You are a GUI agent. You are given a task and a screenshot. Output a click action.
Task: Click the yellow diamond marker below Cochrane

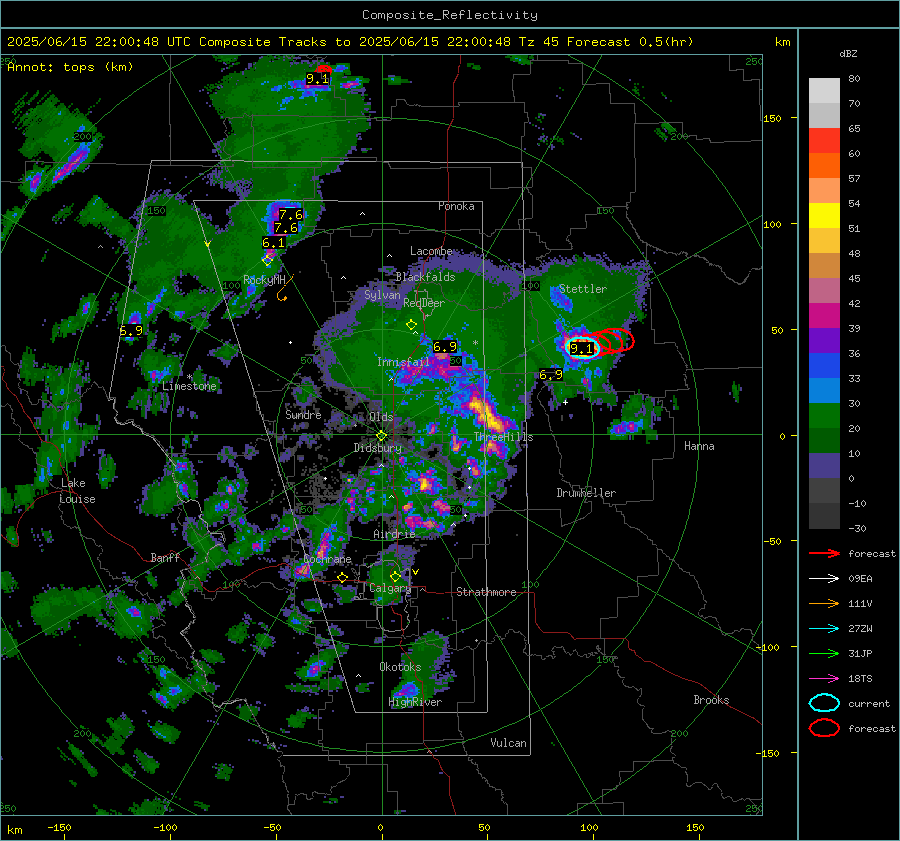pyautogui.click(x=343, y=578)
